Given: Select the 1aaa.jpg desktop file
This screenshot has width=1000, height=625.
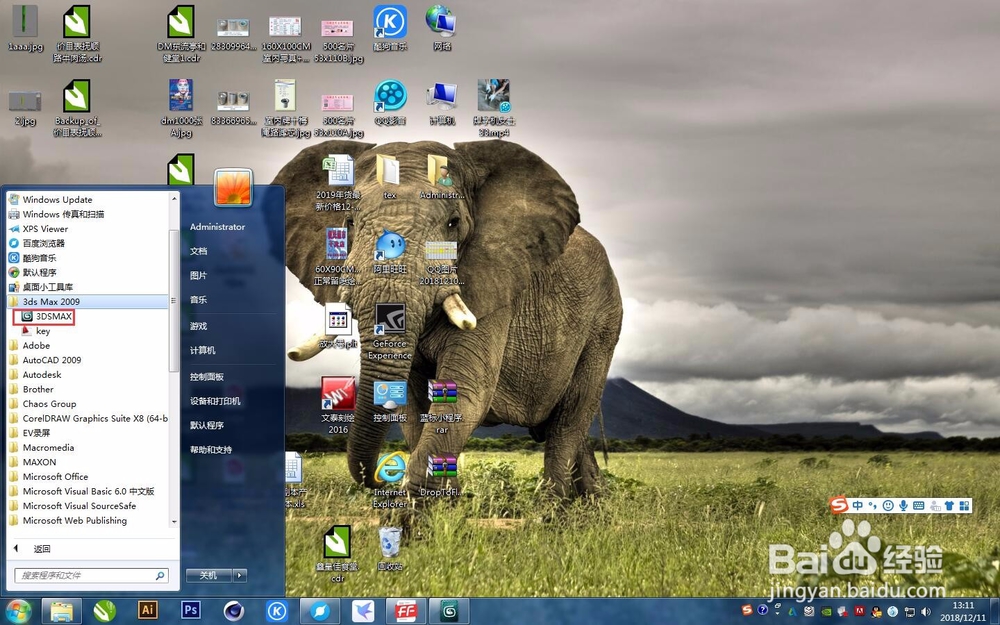Looking at the screenshot, I should [x=25, y=29].
